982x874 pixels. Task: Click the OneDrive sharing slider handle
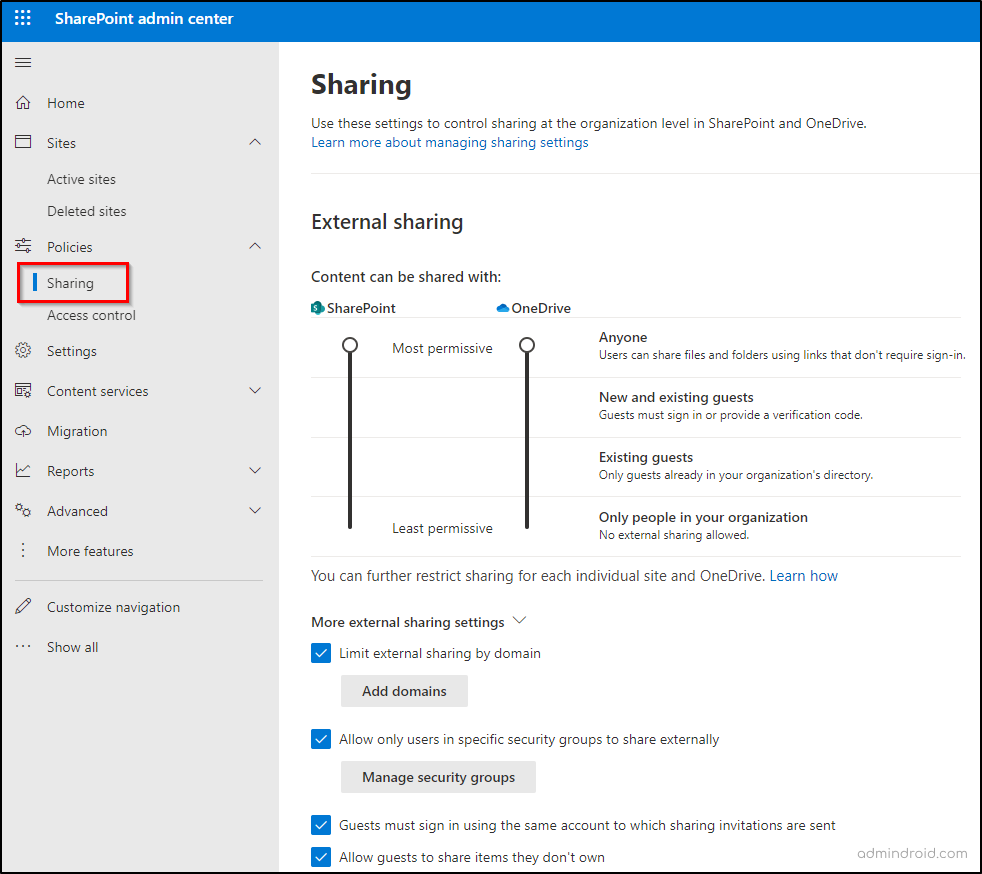pyautogui.click(x=527, y=345)
